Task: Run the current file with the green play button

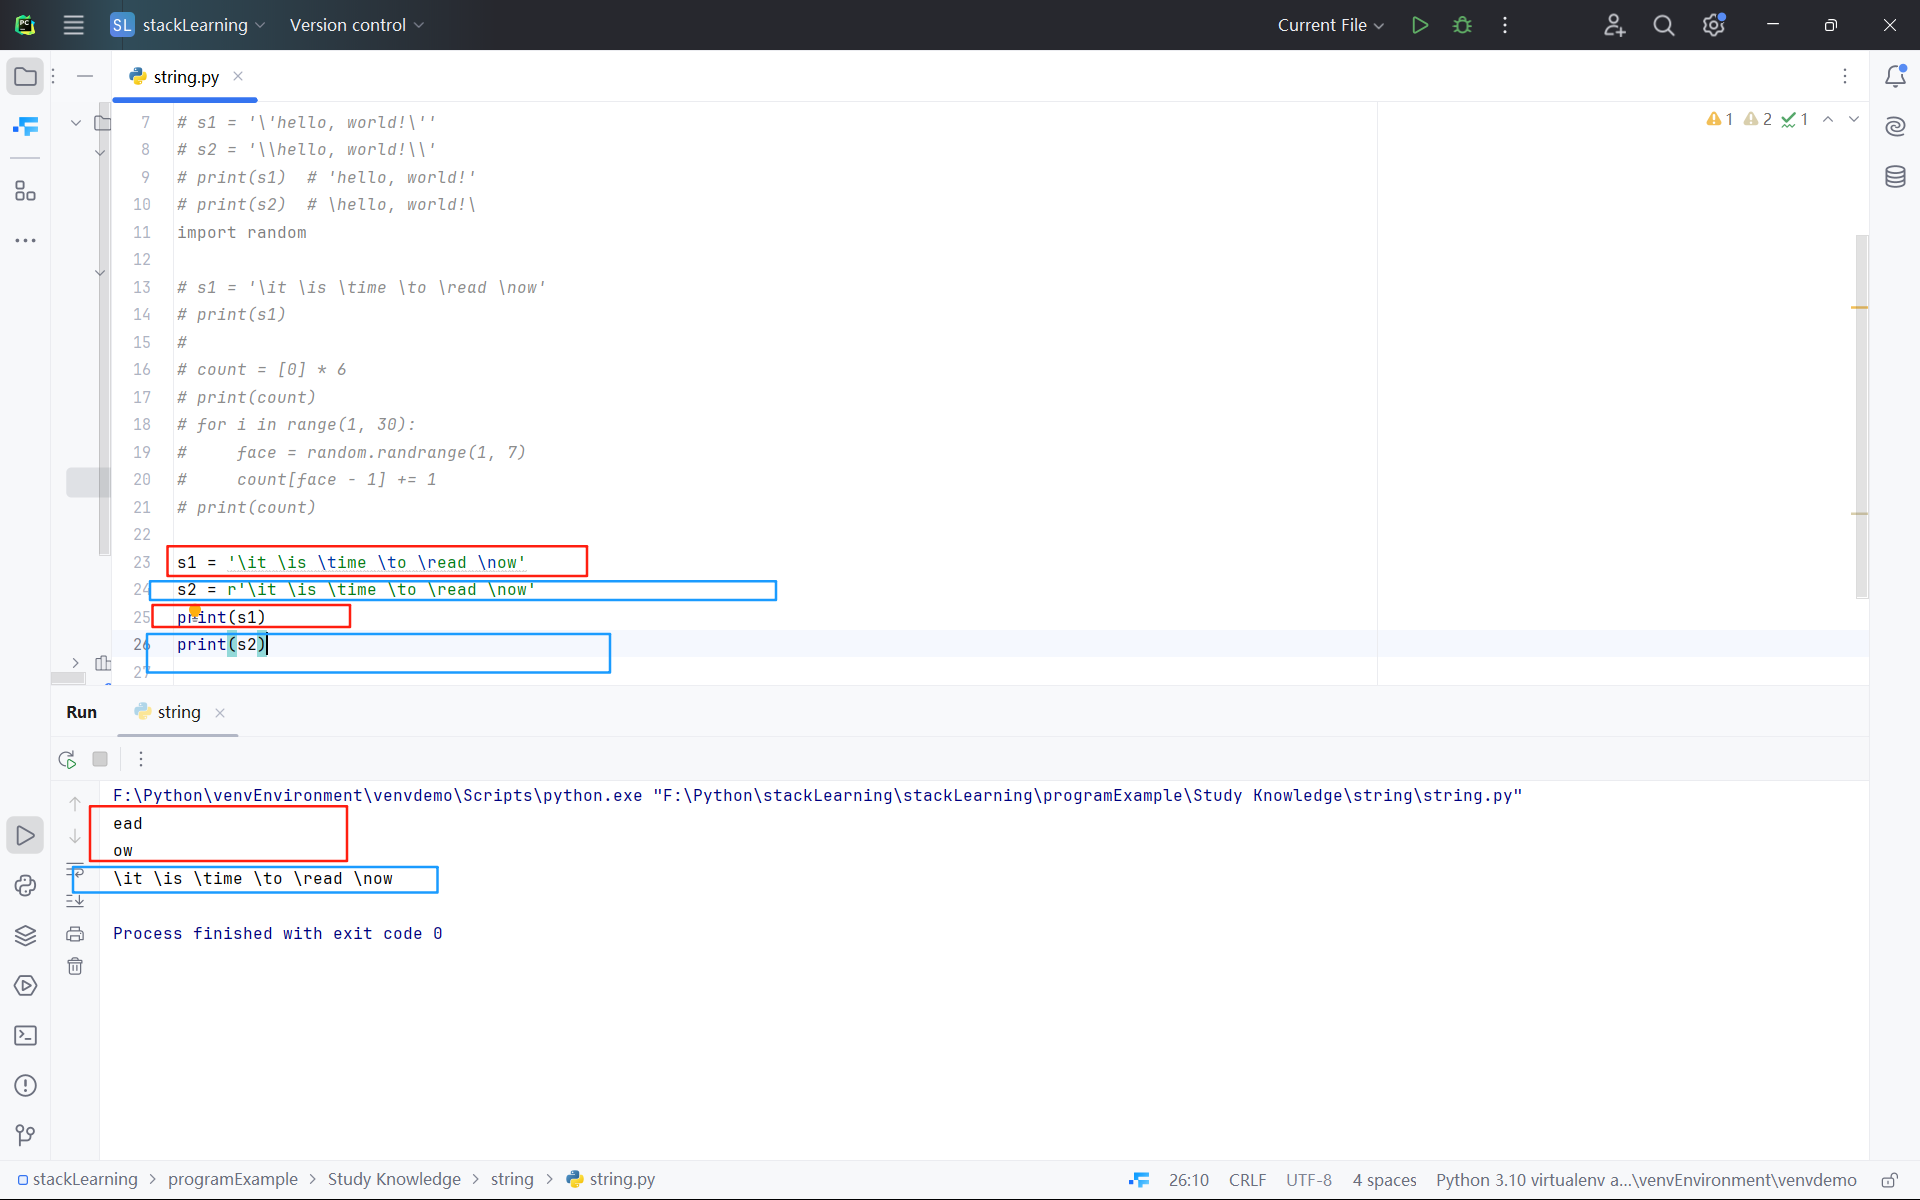Action: (x=1419, y=25)
